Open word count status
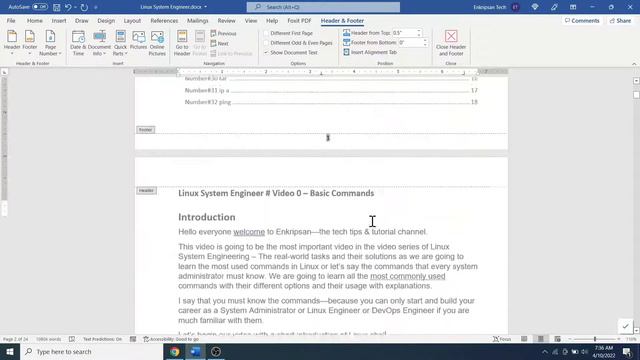Image resolution: width=640 pixels, height=360 pixels. [49, 339]
